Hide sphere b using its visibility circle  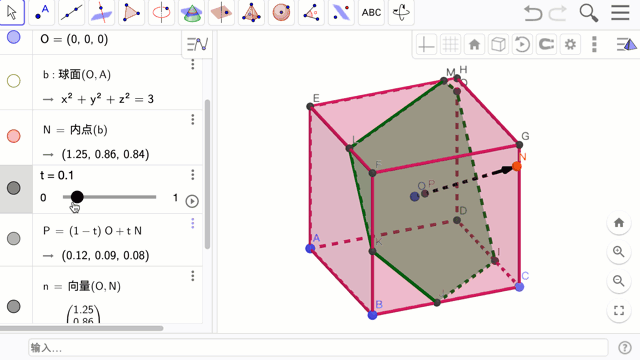point(14,81)
